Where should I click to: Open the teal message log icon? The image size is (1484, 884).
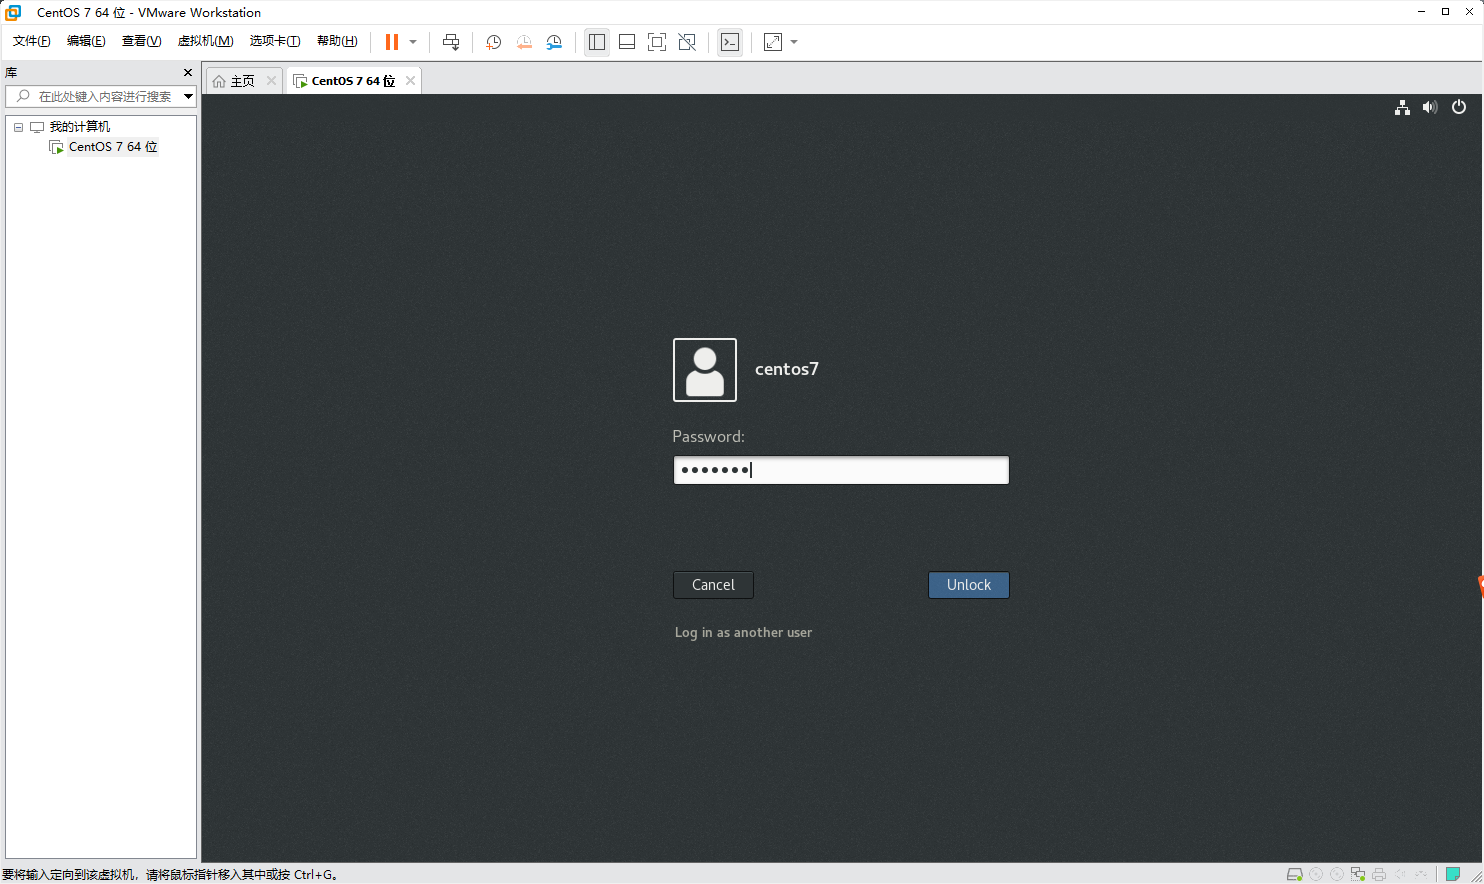click(x=1453, y=874)
